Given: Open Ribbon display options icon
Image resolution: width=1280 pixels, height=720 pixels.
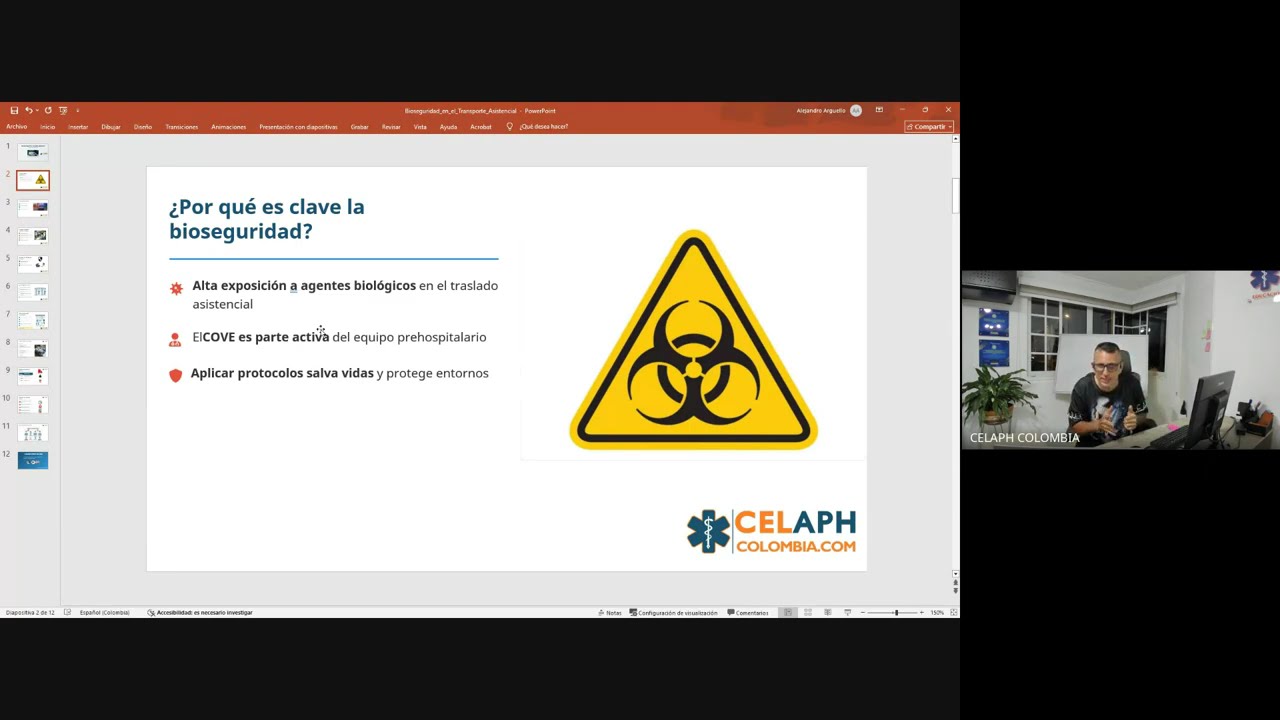Looking at the screenshot, I should (879, 110).
